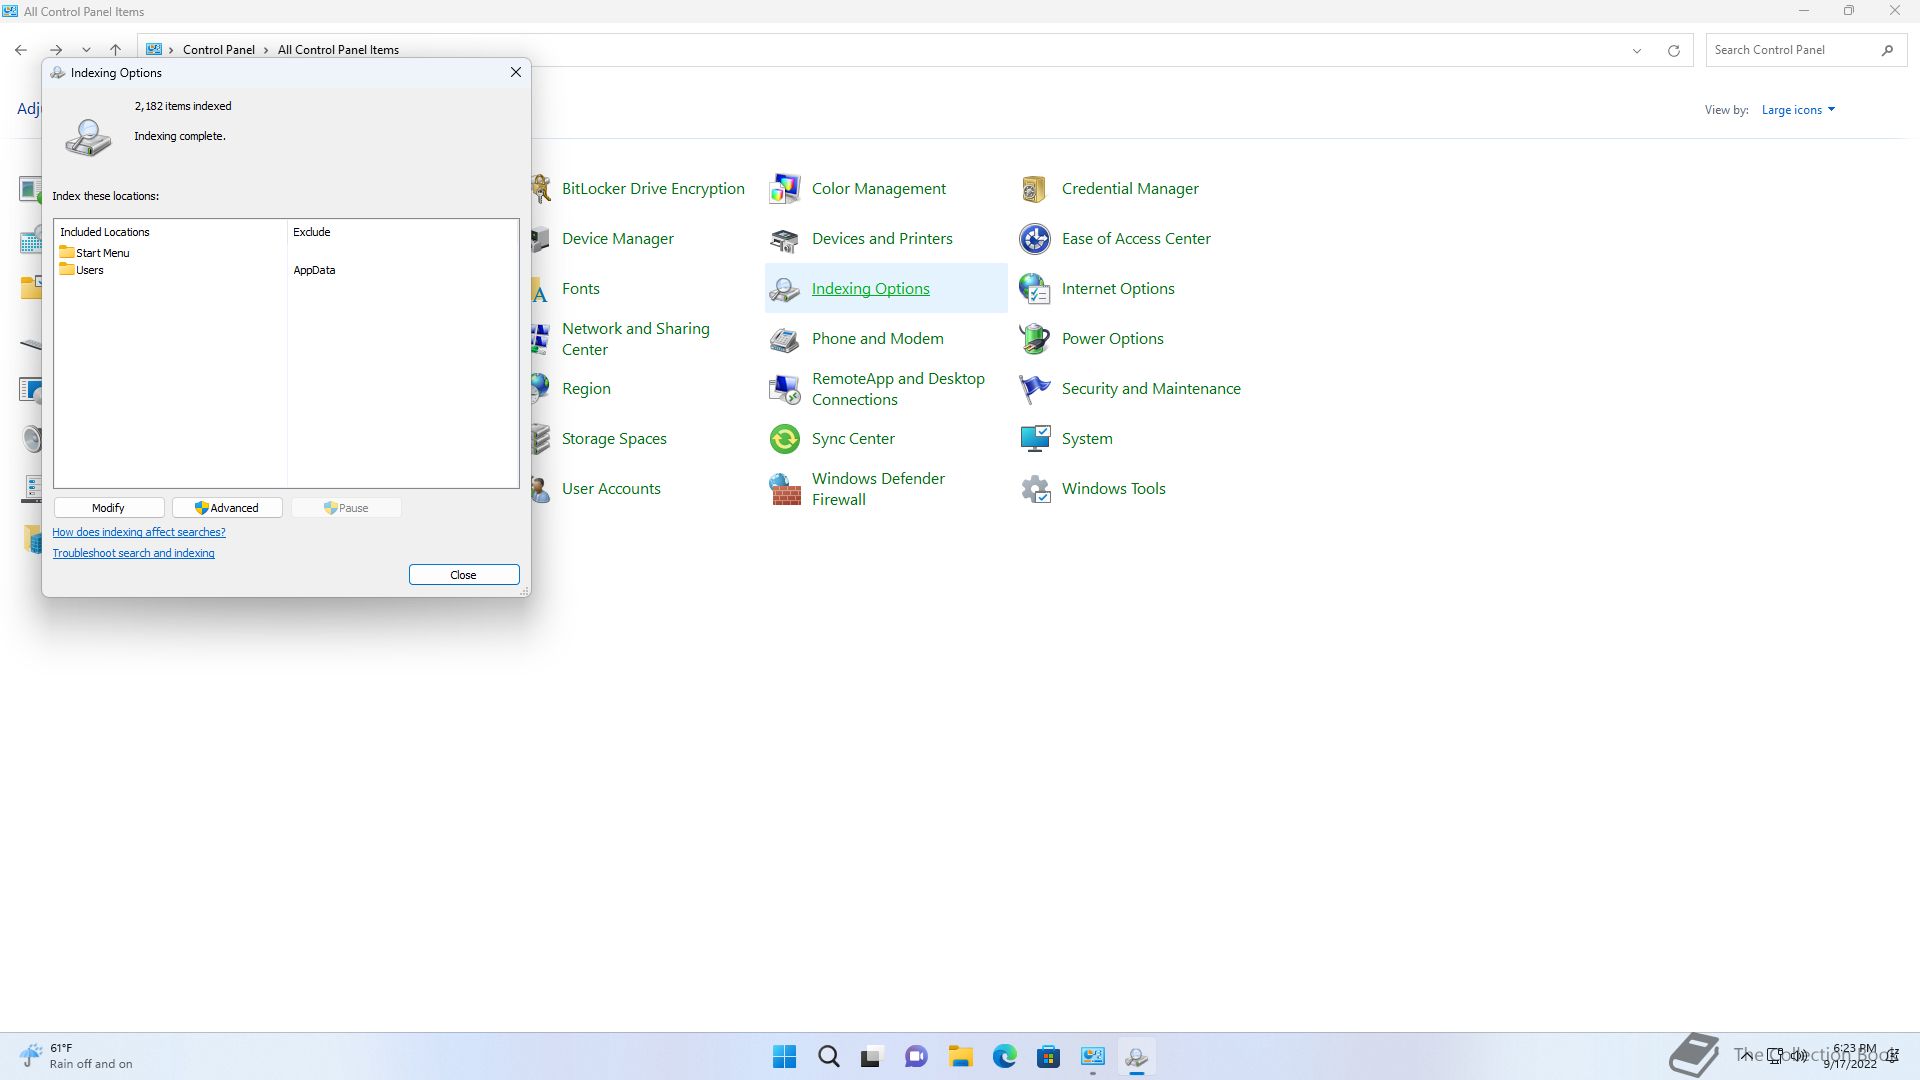The image size is (1920, 1080).
Task: Open the weather widget in taskbar
Action: tap(76, 1056)
